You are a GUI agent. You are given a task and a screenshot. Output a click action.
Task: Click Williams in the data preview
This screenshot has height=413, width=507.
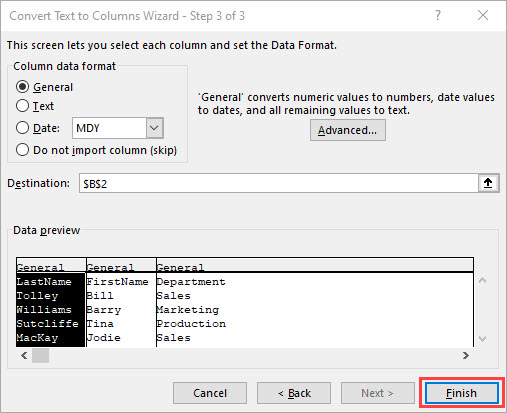point(44,310)
